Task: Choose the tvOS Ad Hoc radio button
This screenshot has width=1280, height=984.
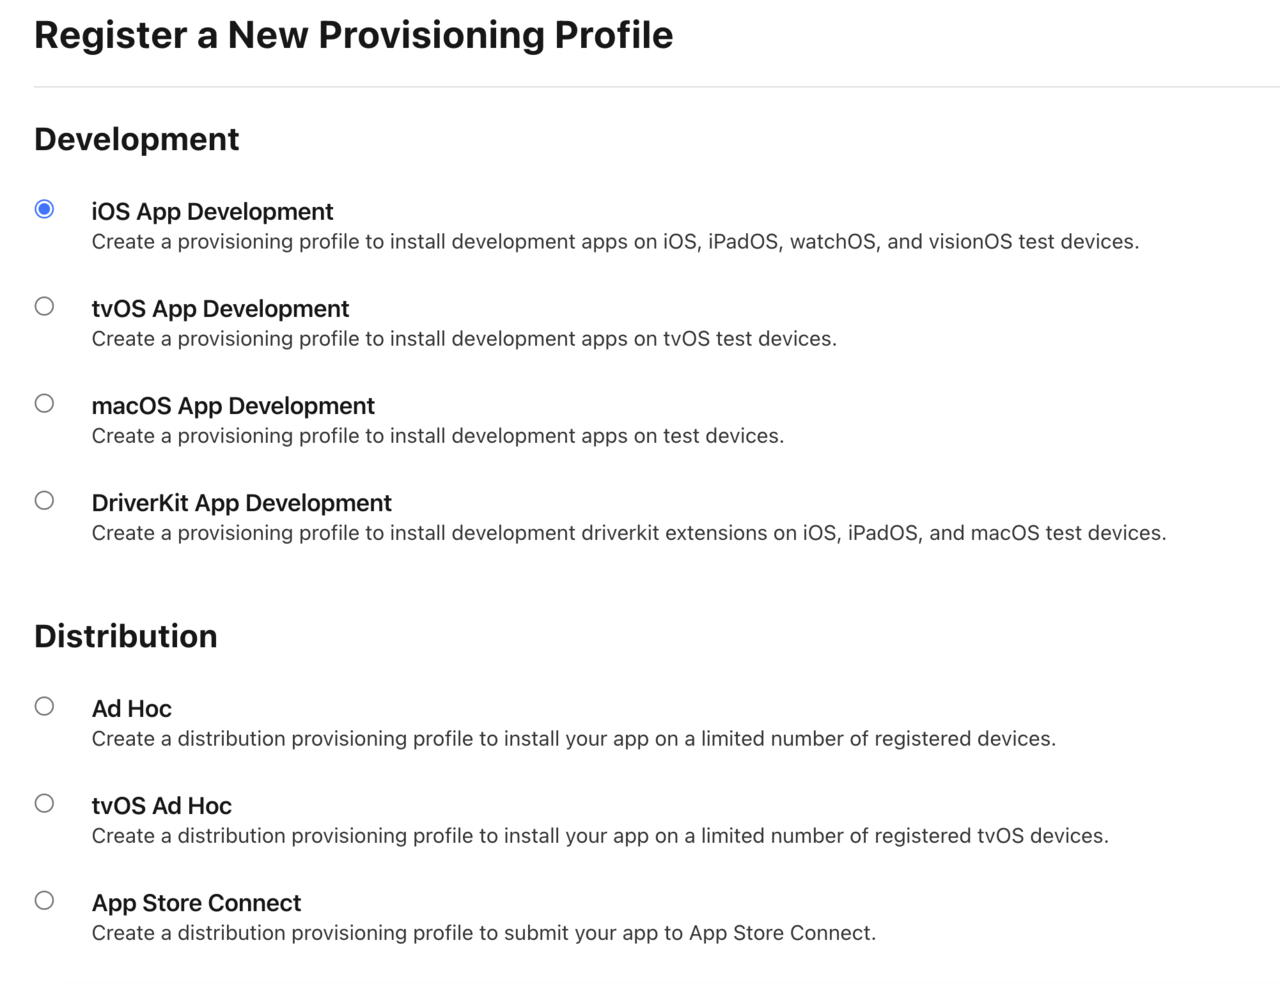Action: pos(44,803)
